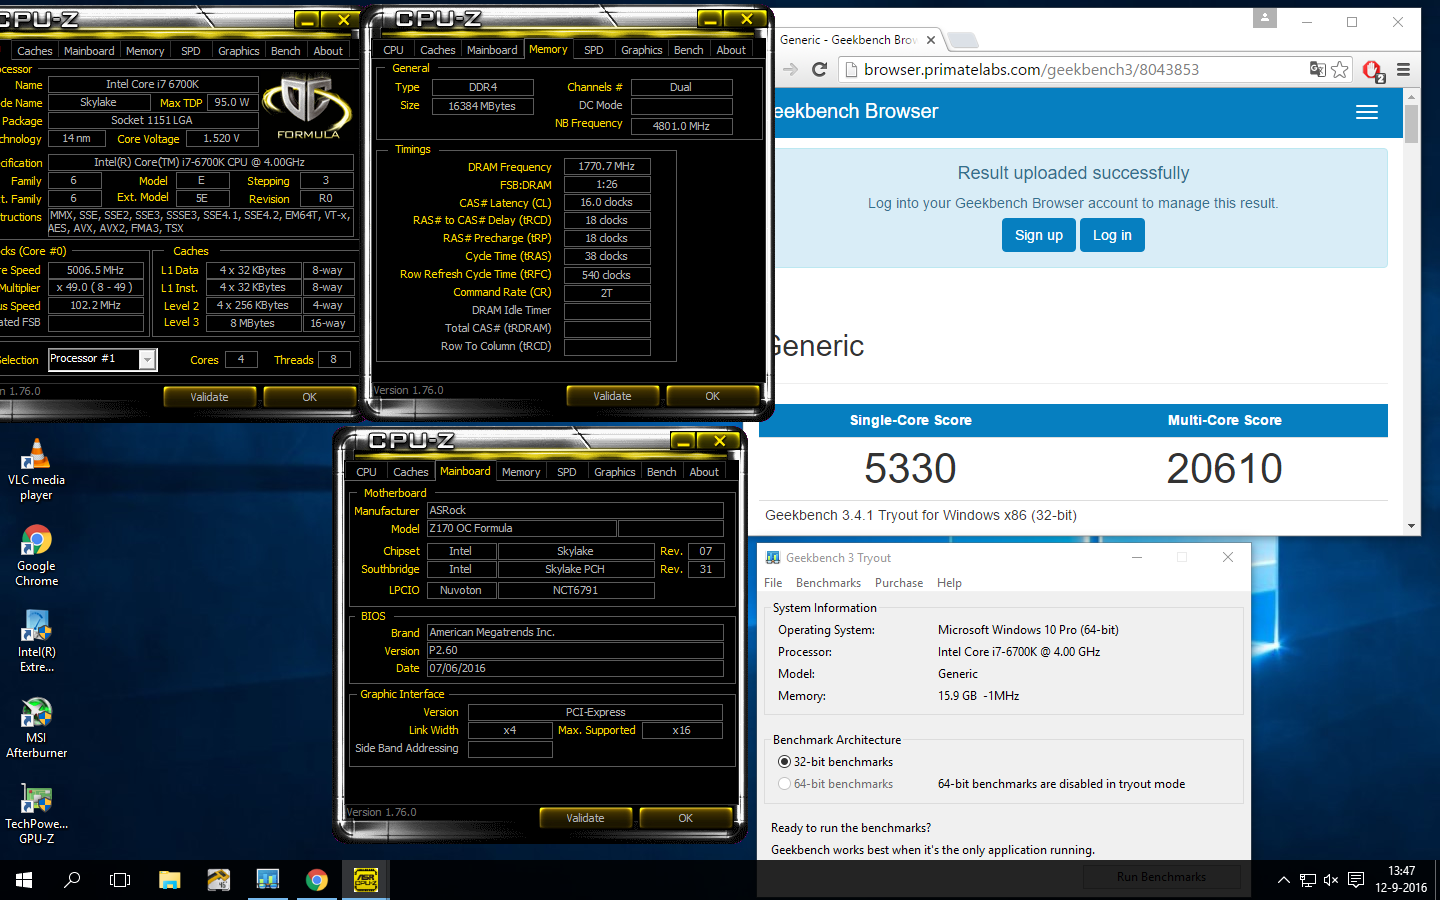Screen dimensions: 1440x900
Task: Click Validate in the i7 6700K CPU-Z window
Action: coord(209,397)
